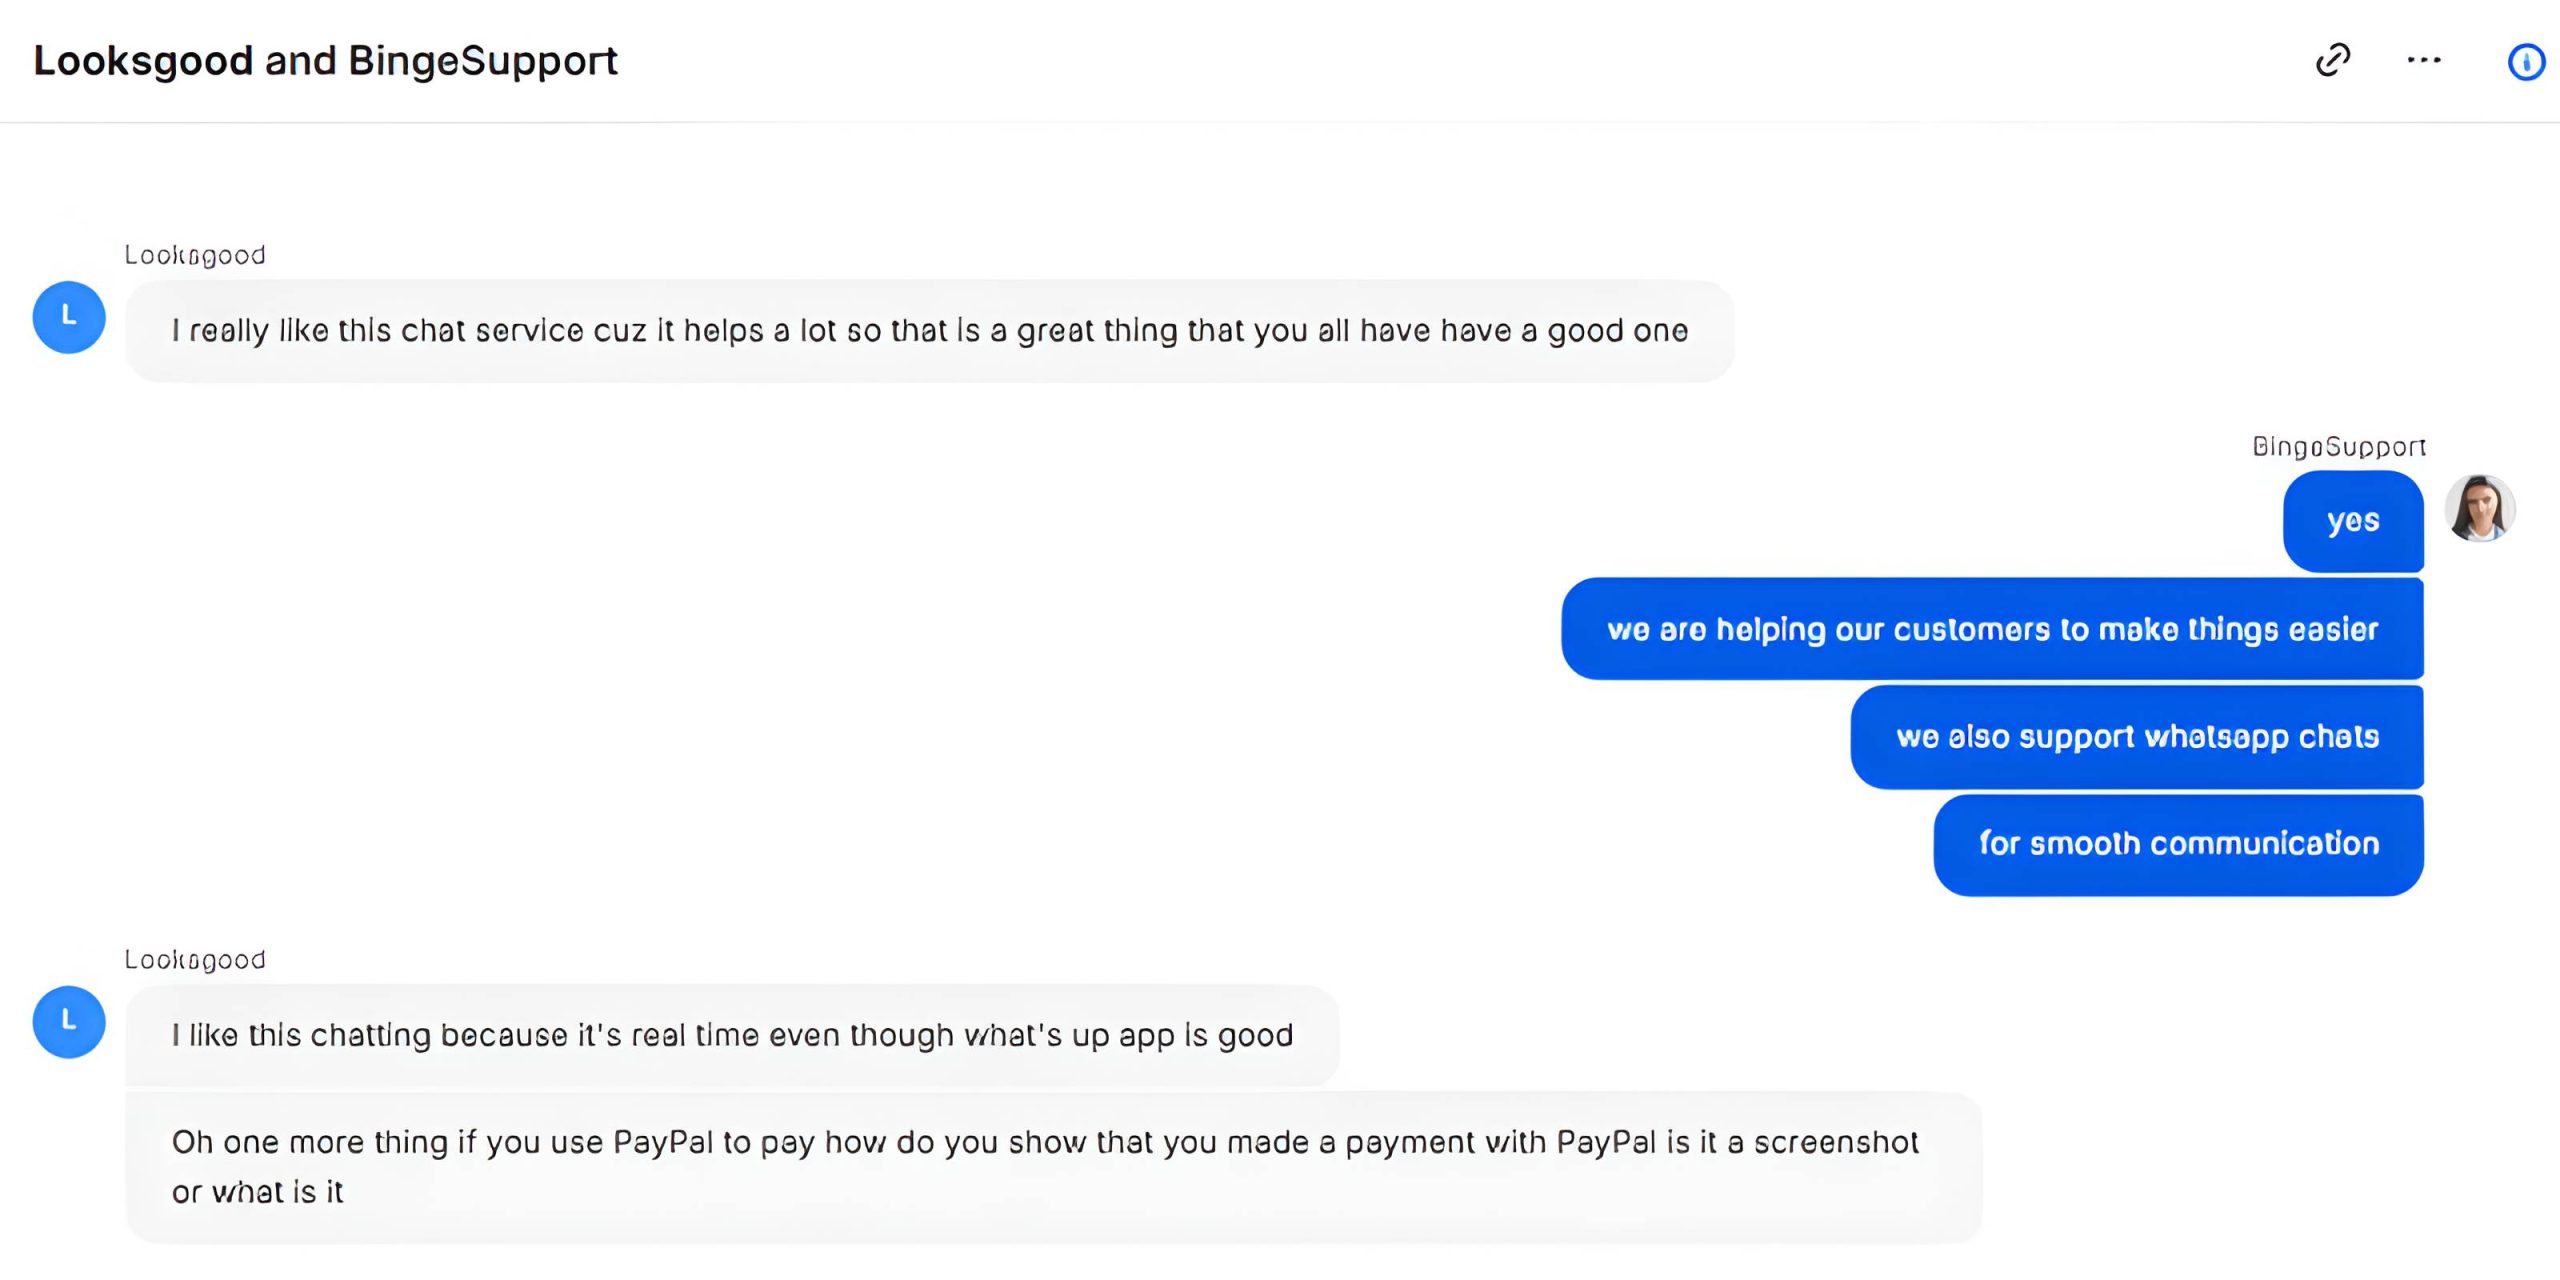Copy the conversation link using chain icon
The height and width of the screenshot is (1280, 2560).
click(2332, 61)
